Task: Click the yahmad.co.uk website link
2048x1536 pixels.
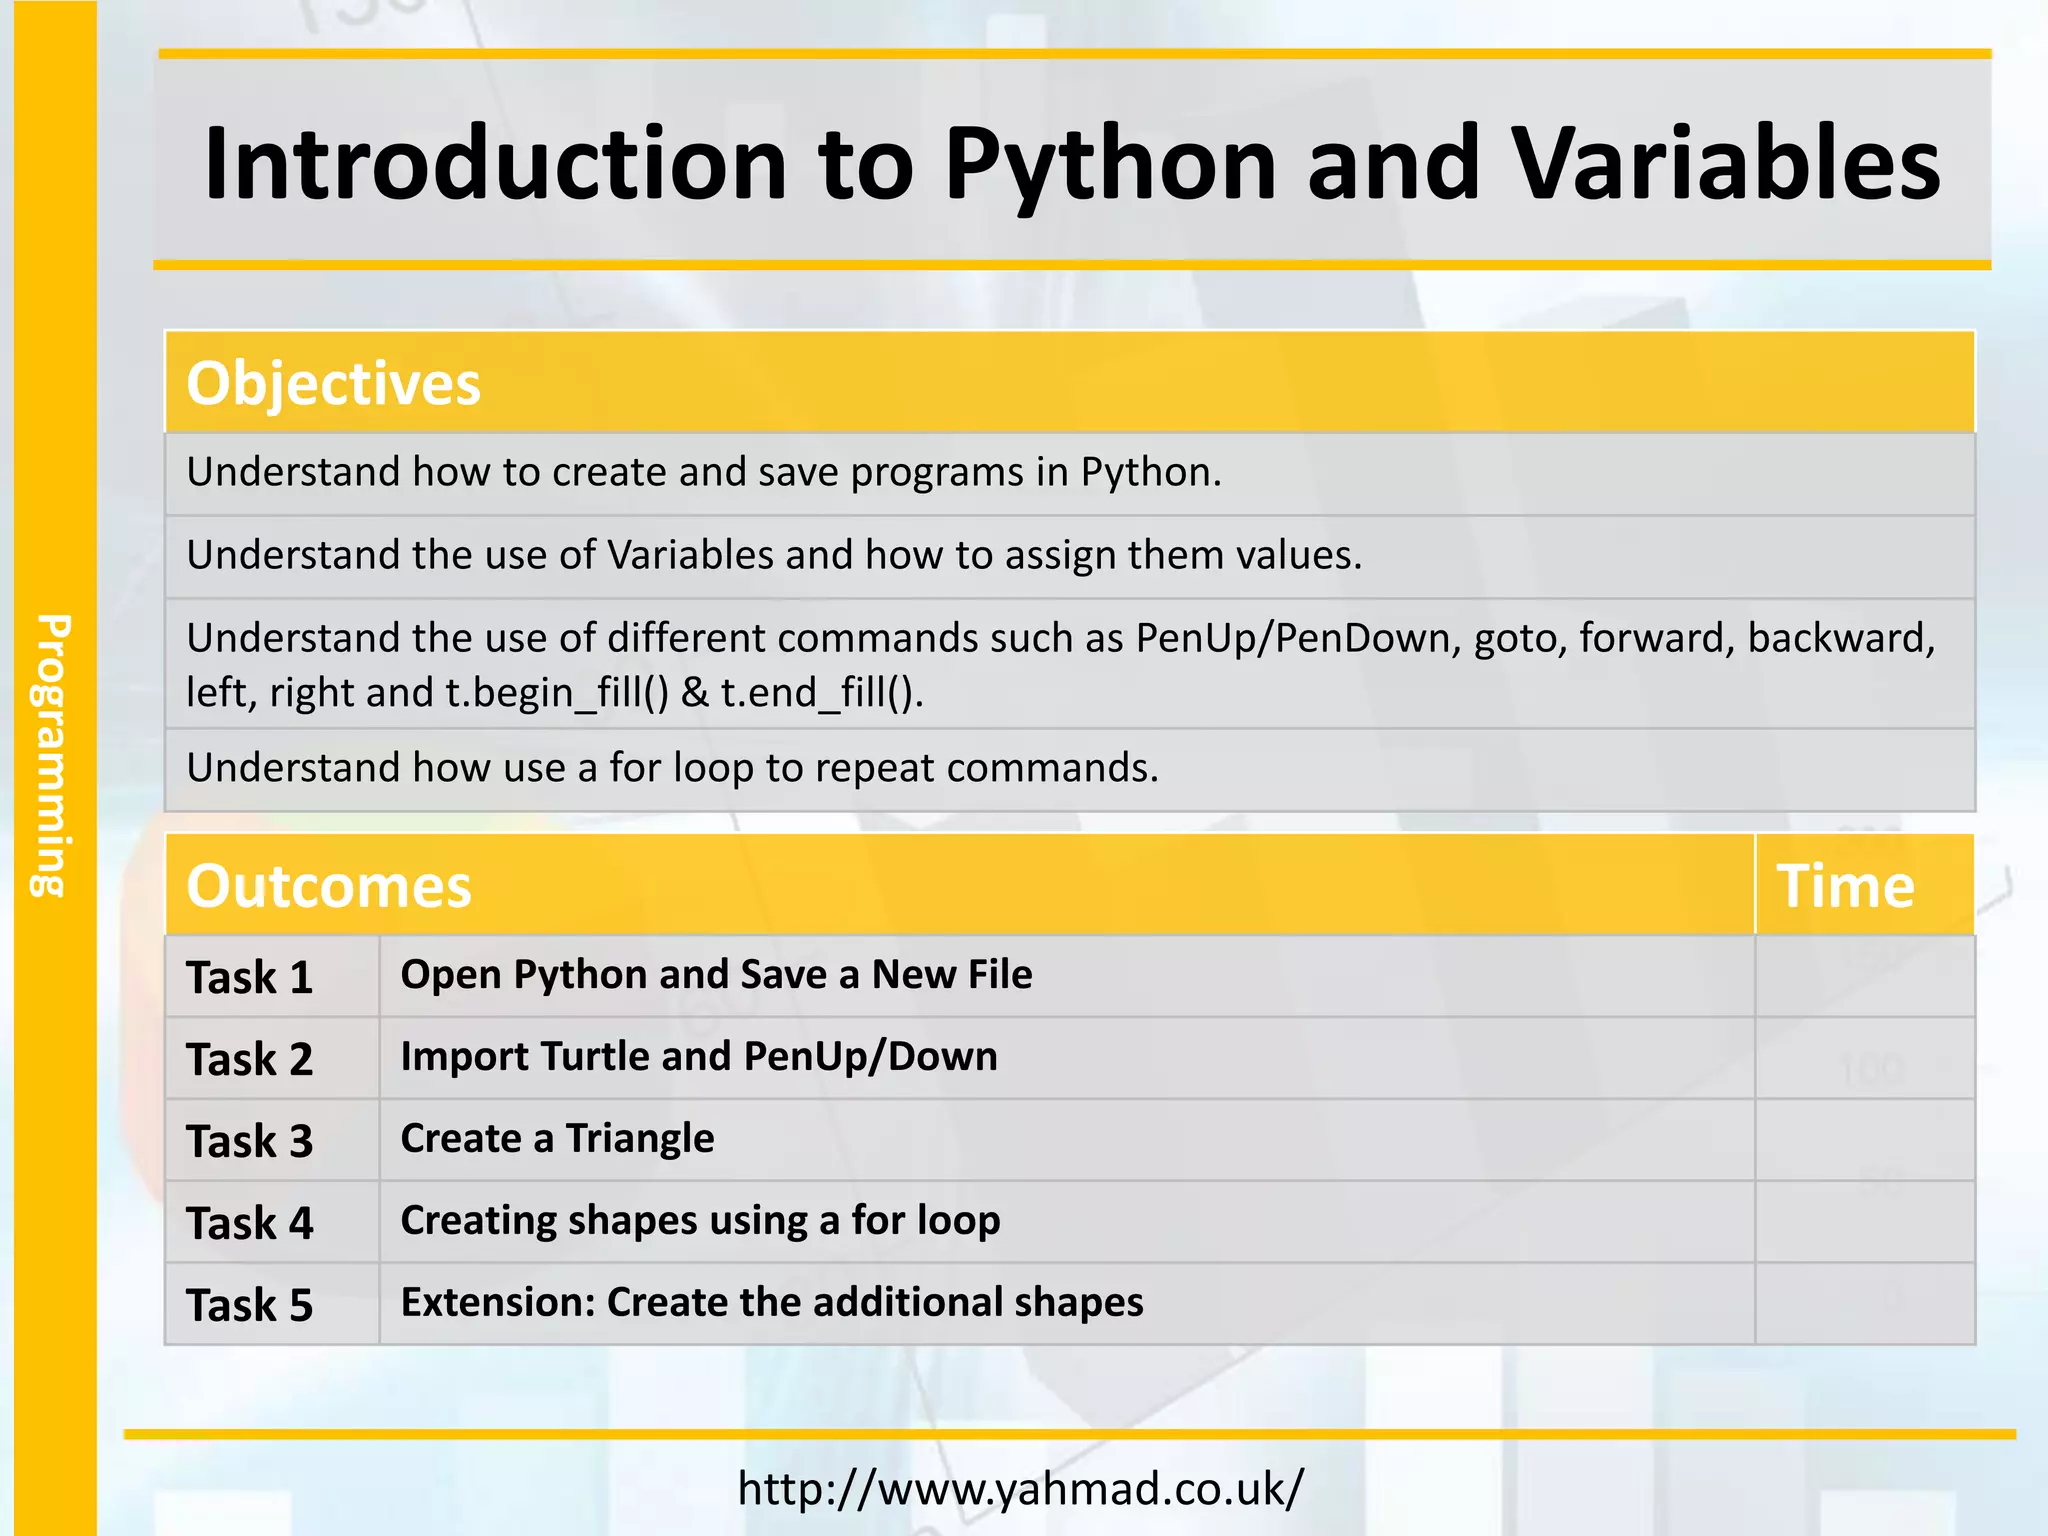Action: (1020, 1488)
